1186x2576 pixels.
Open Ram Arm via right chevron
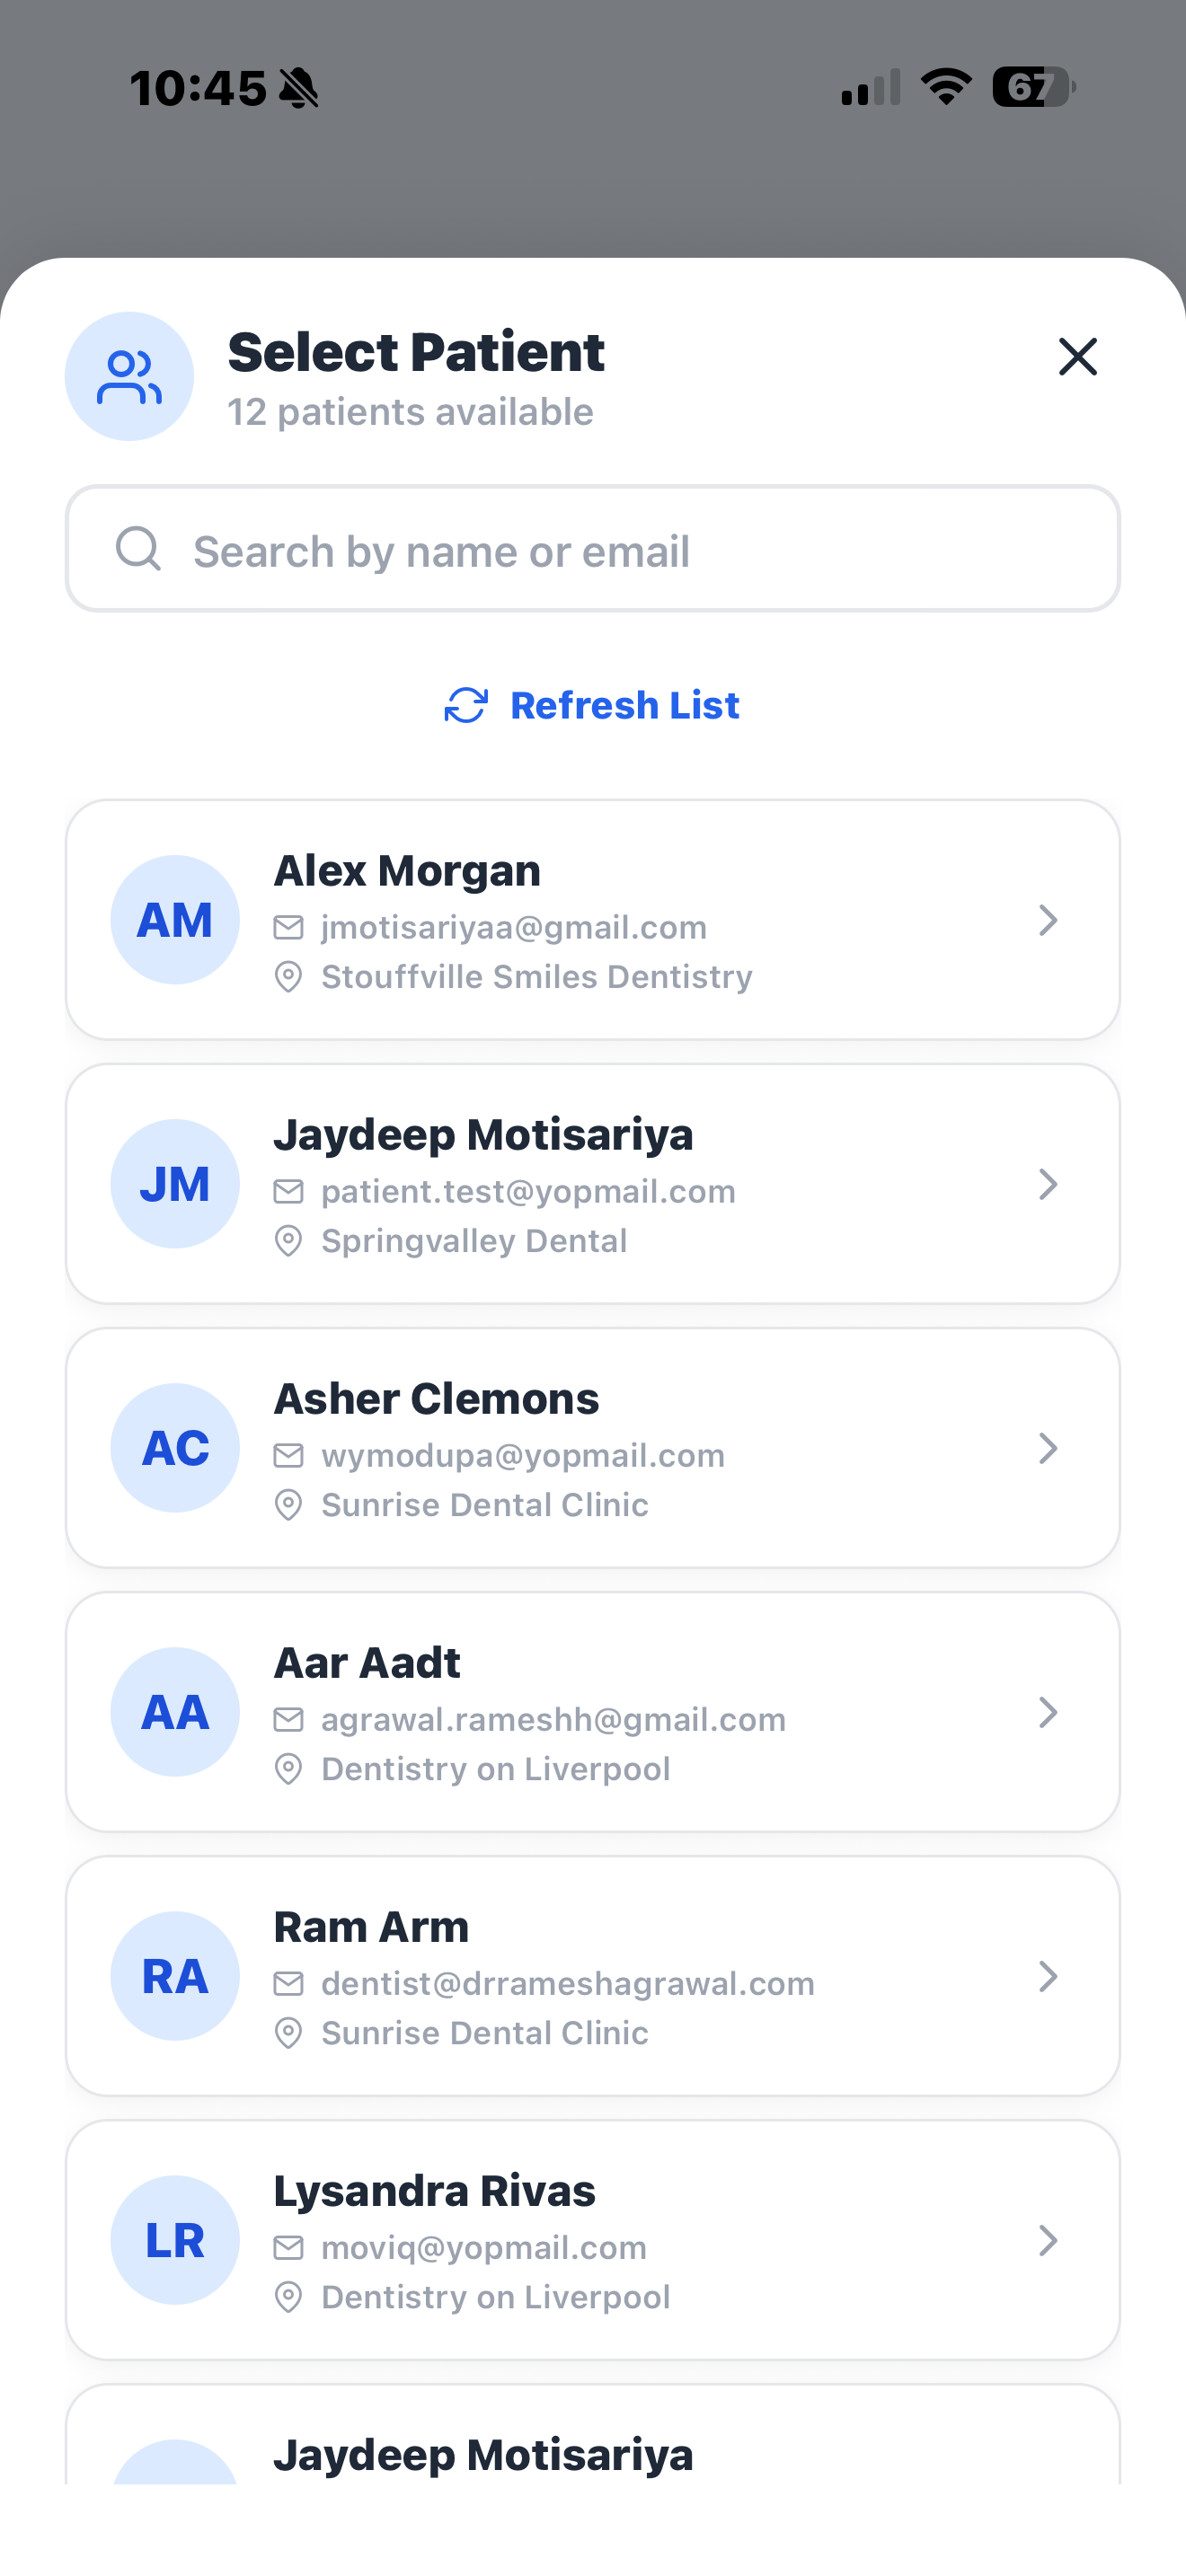coord(1048,1976)
